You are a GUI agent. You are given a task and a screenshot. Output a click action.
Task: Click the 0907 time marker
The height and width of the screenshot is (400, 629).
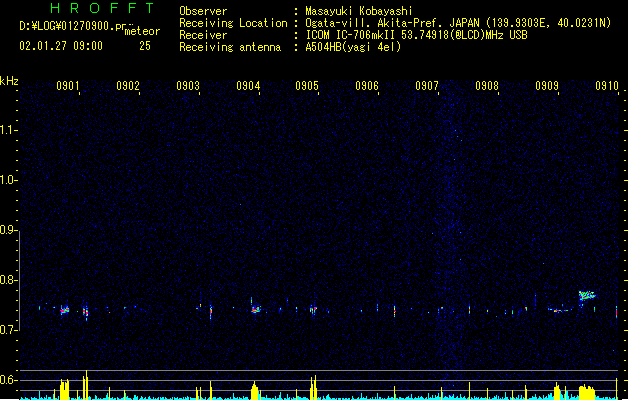coord(427,86)
